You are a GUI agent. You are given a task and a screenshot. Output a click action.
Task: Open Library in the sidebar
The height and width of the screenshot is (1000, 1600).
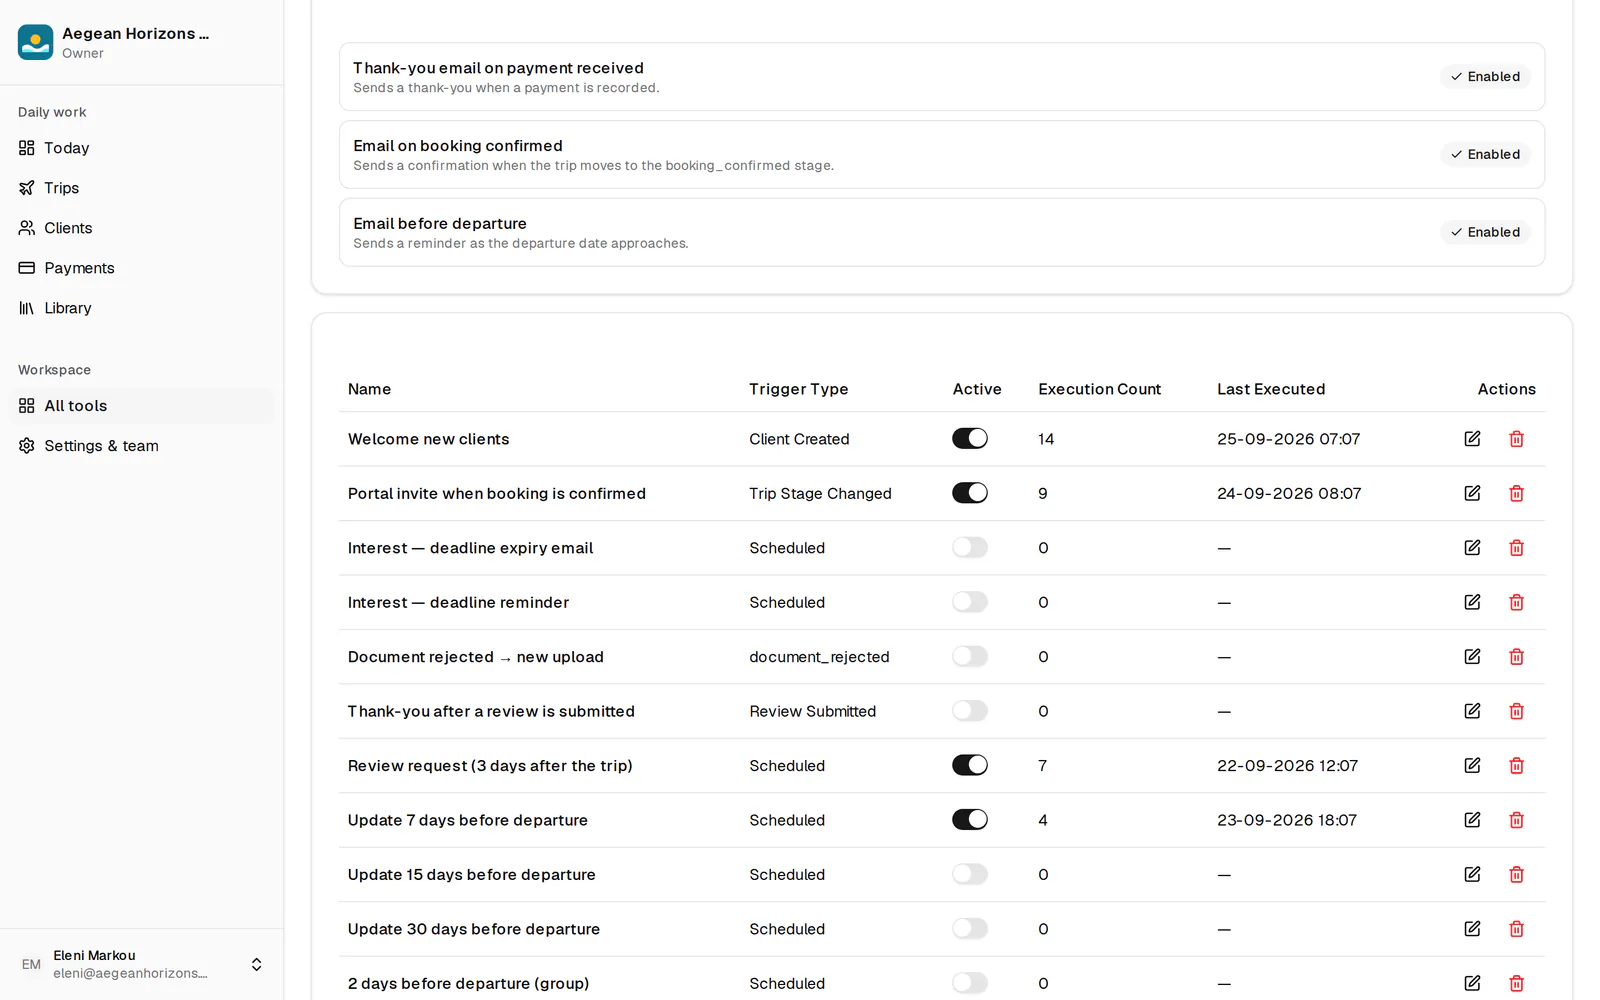(x=142, y=308)
